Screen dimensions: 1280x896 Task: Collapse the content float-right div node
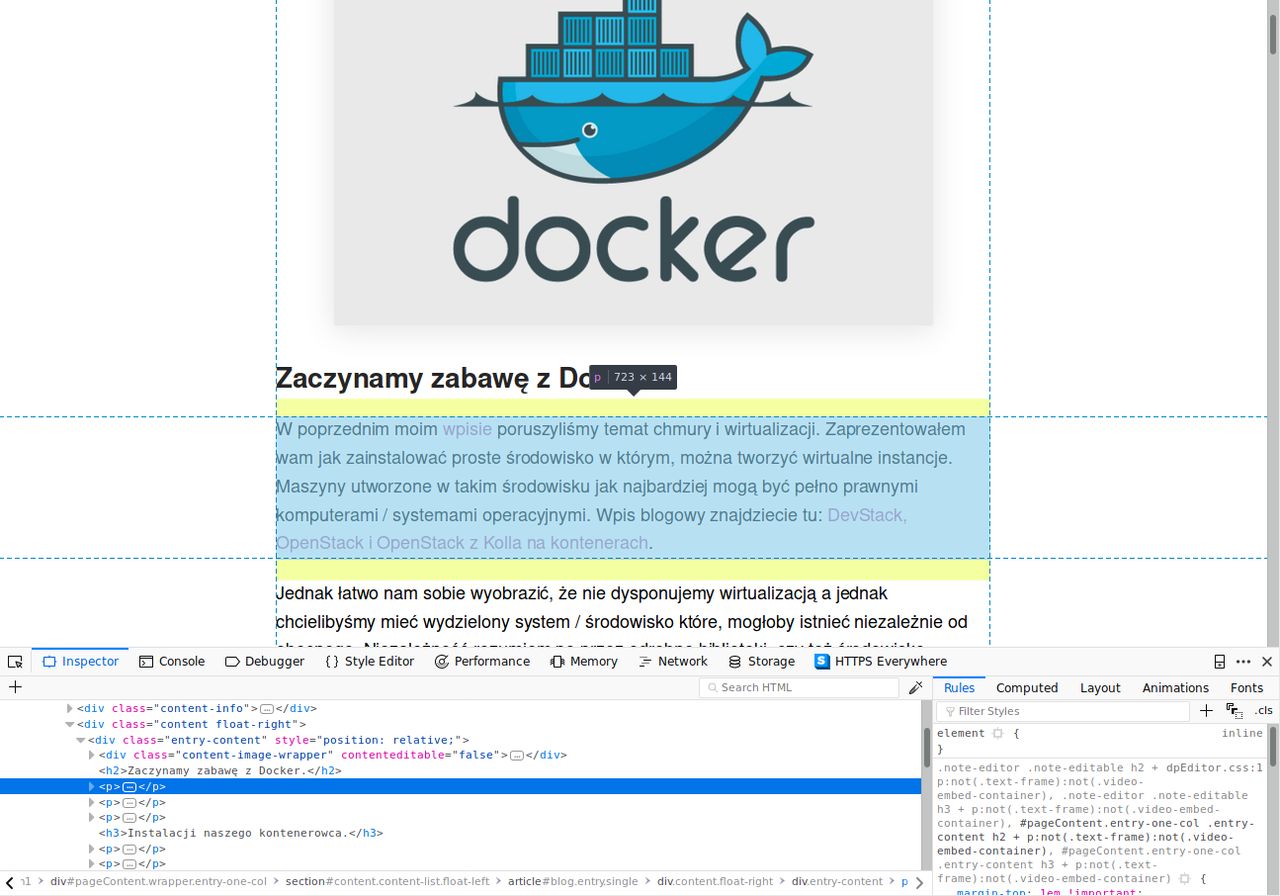coord(70,724)
